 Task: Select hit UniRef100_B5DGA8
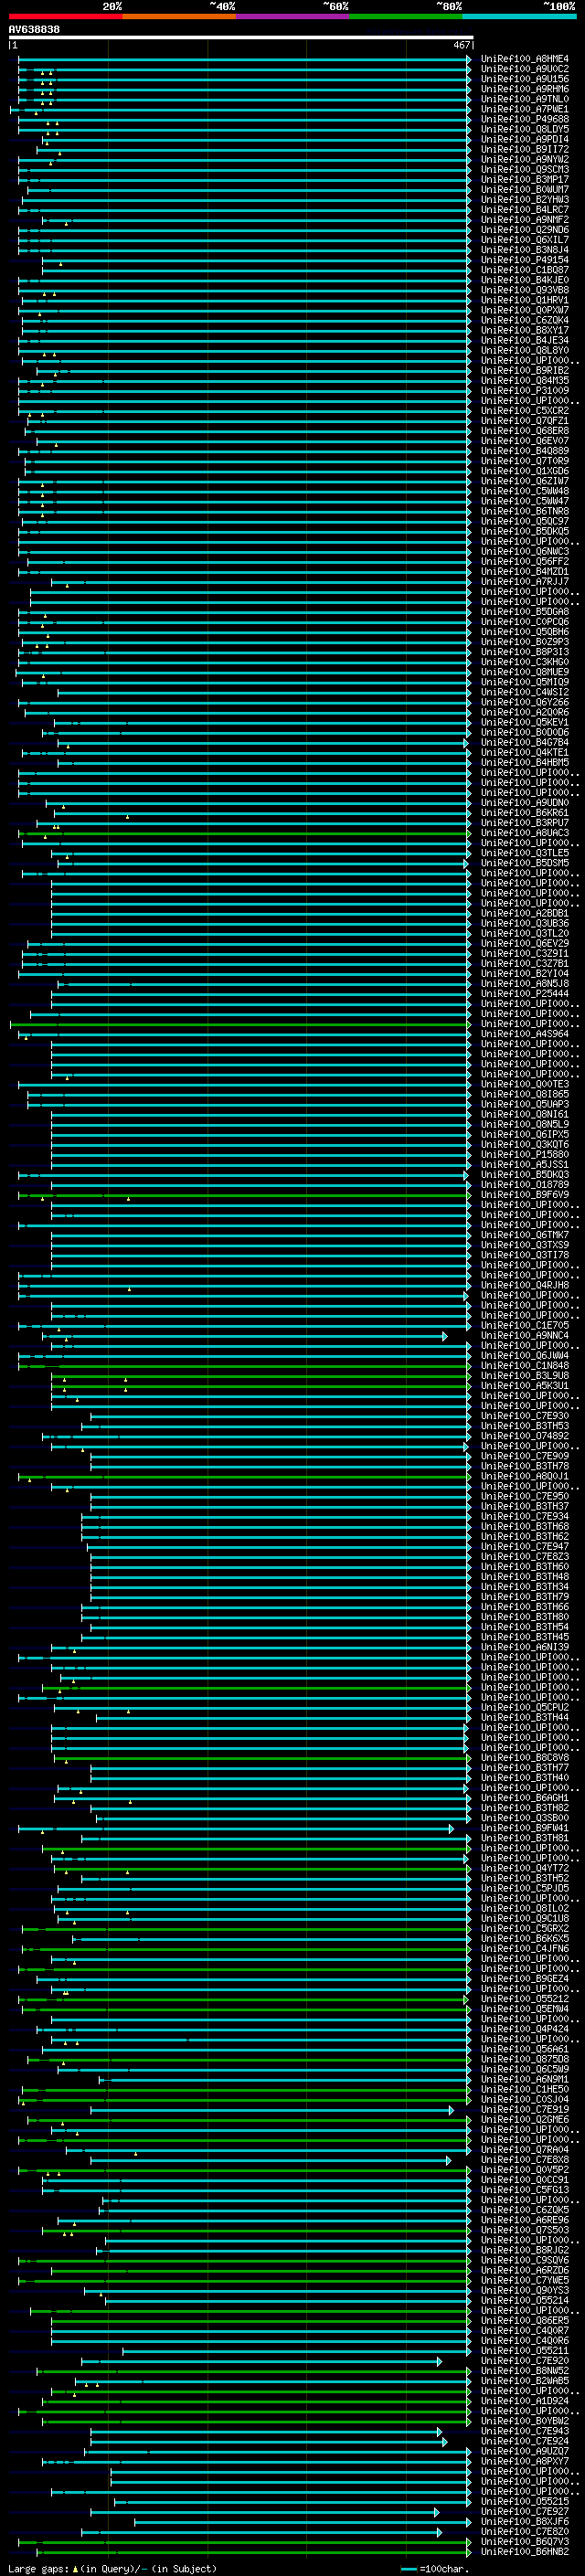524,611
